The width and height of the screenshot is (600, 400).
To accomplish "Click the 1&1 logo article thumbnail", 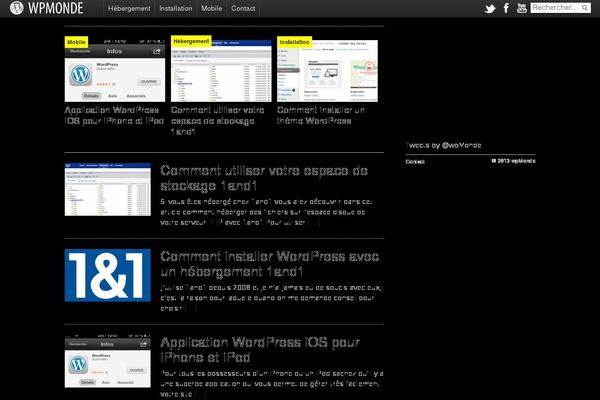I will tap(108, 275).
